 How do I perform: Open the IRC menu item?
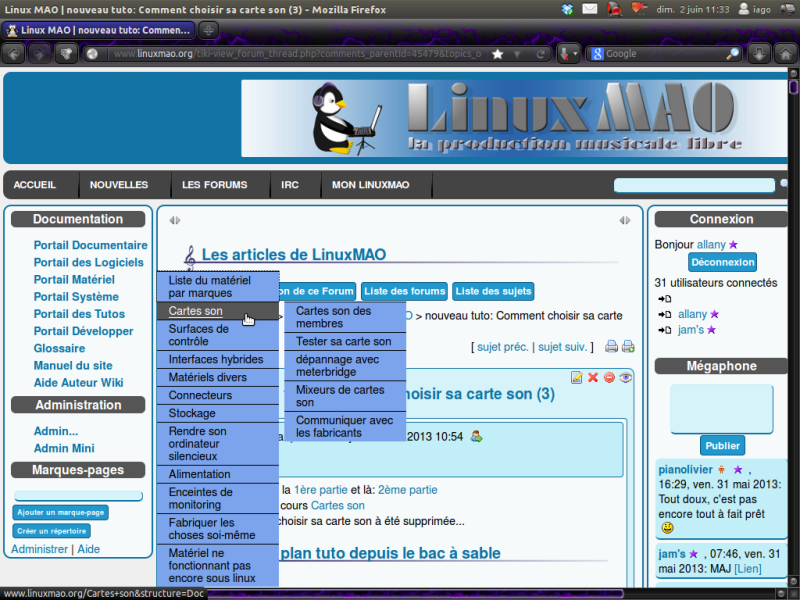[x=290, y=185]
